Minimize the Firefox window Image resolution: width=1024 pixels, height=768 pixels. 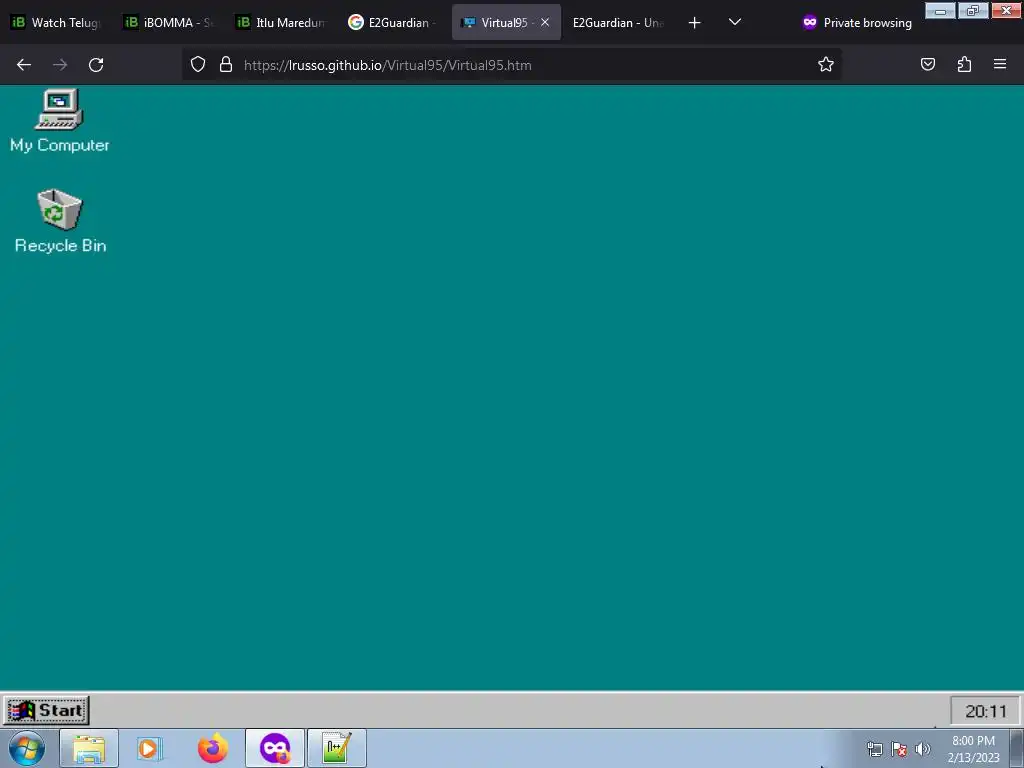coord(940,10)
